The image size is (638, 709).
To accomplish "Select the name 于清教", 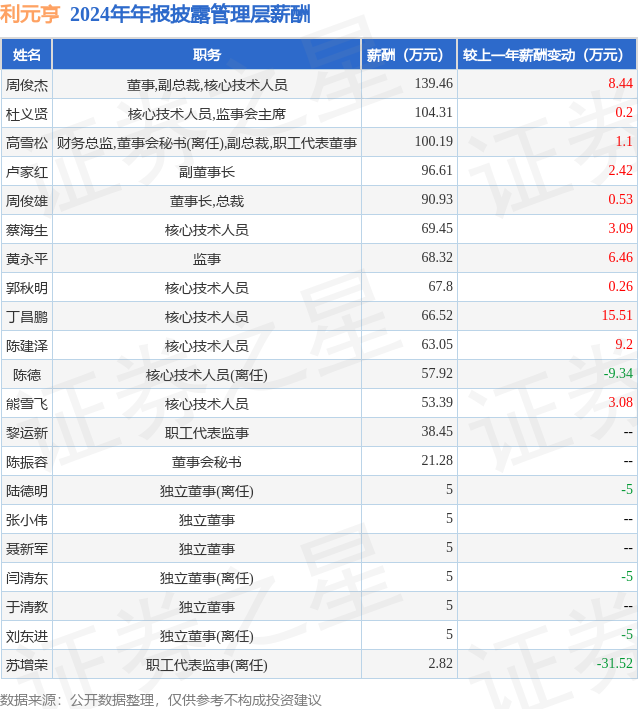I will (27, 607).
